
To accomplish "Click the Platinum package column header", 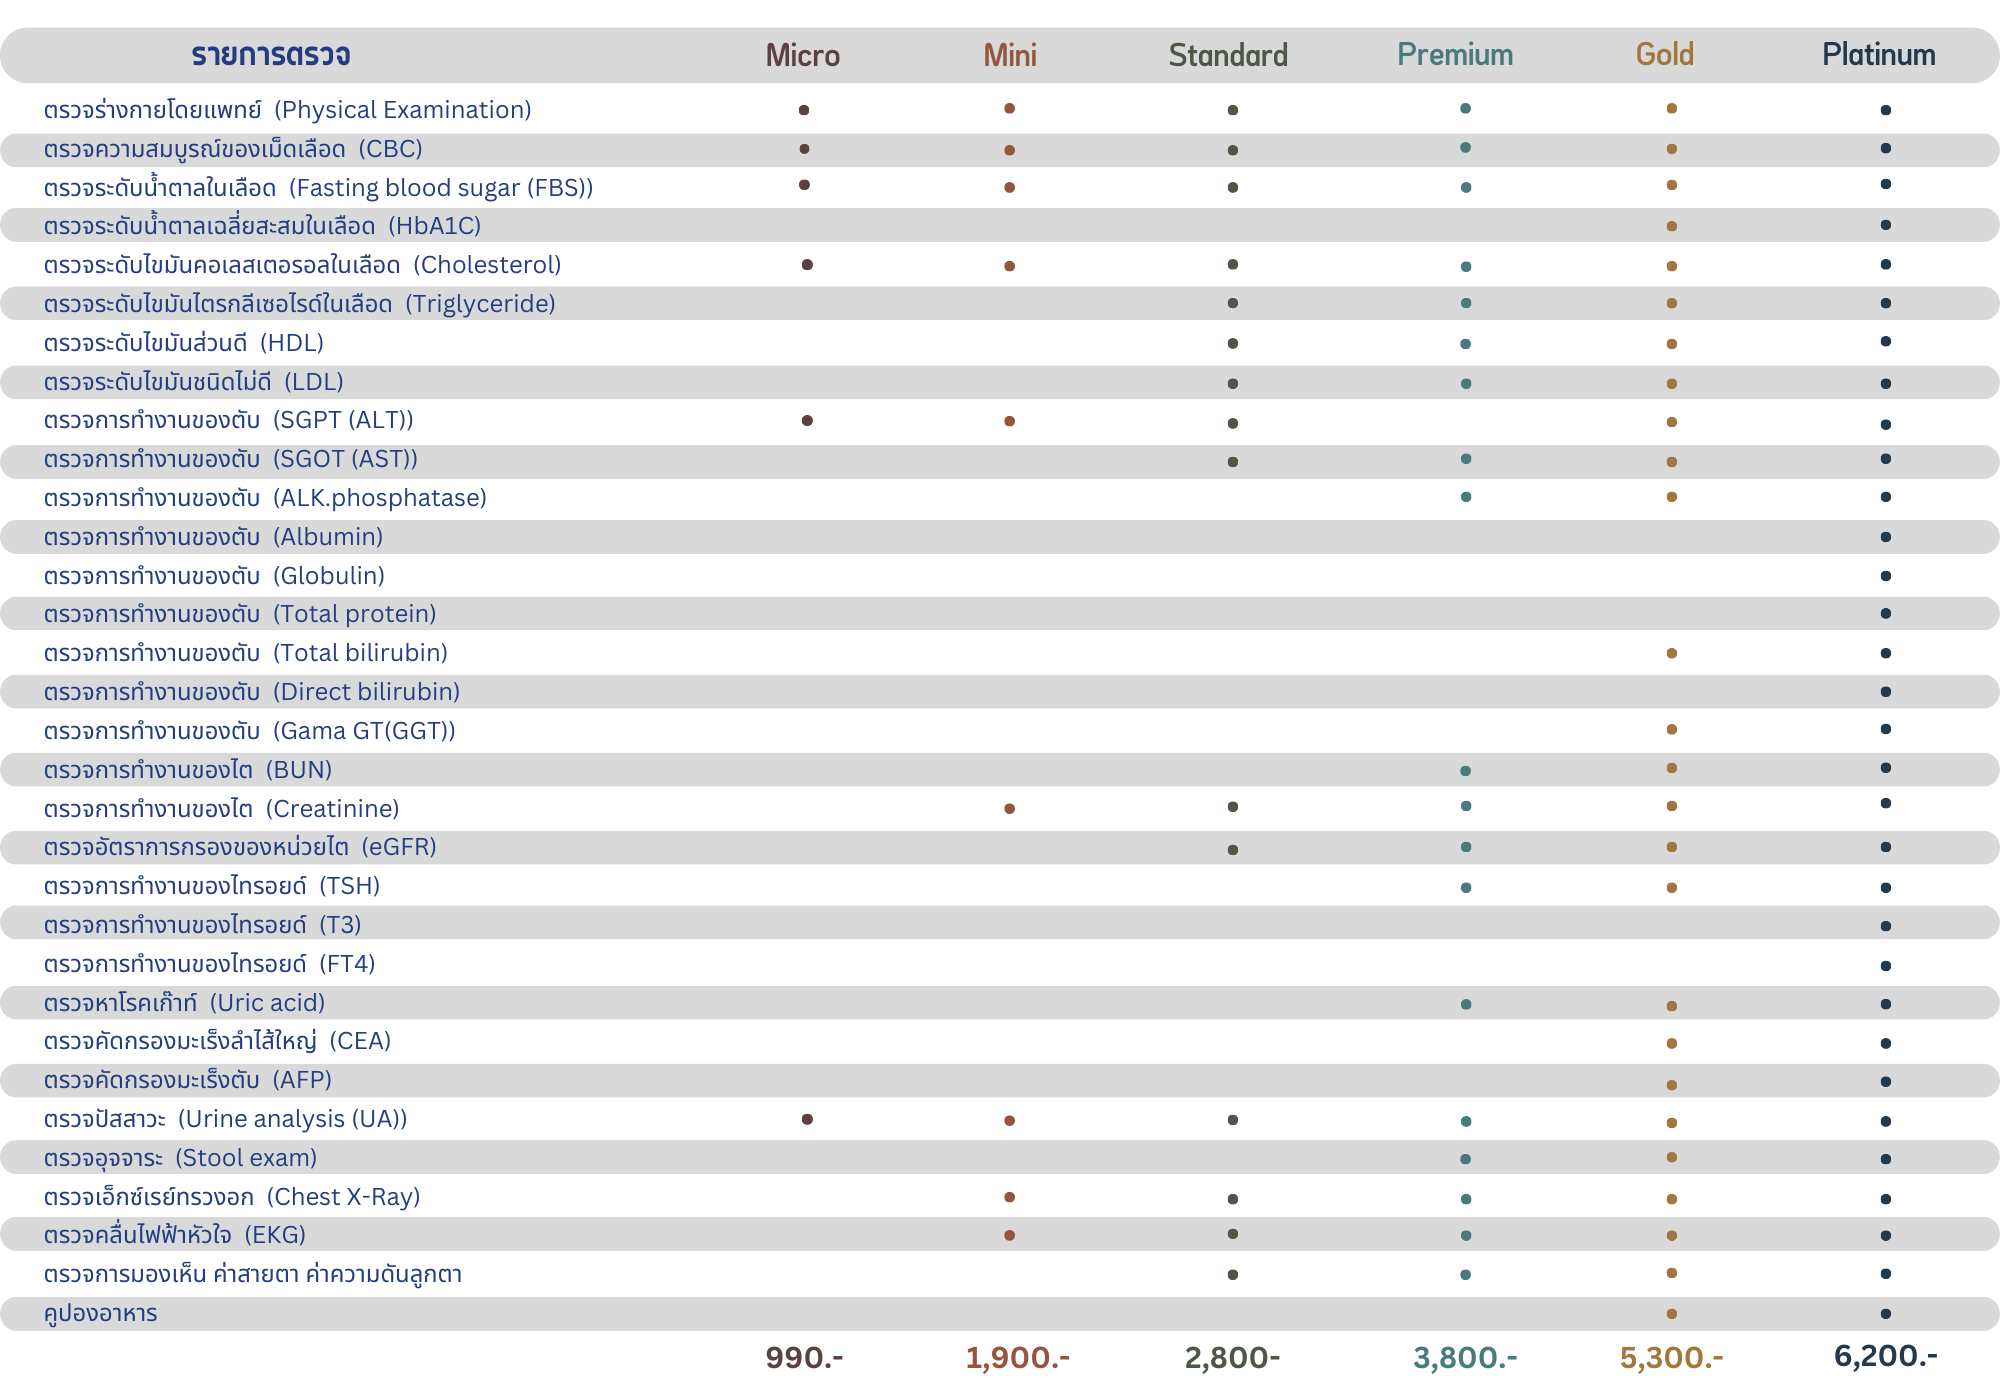I will (x=1879, y=55).
